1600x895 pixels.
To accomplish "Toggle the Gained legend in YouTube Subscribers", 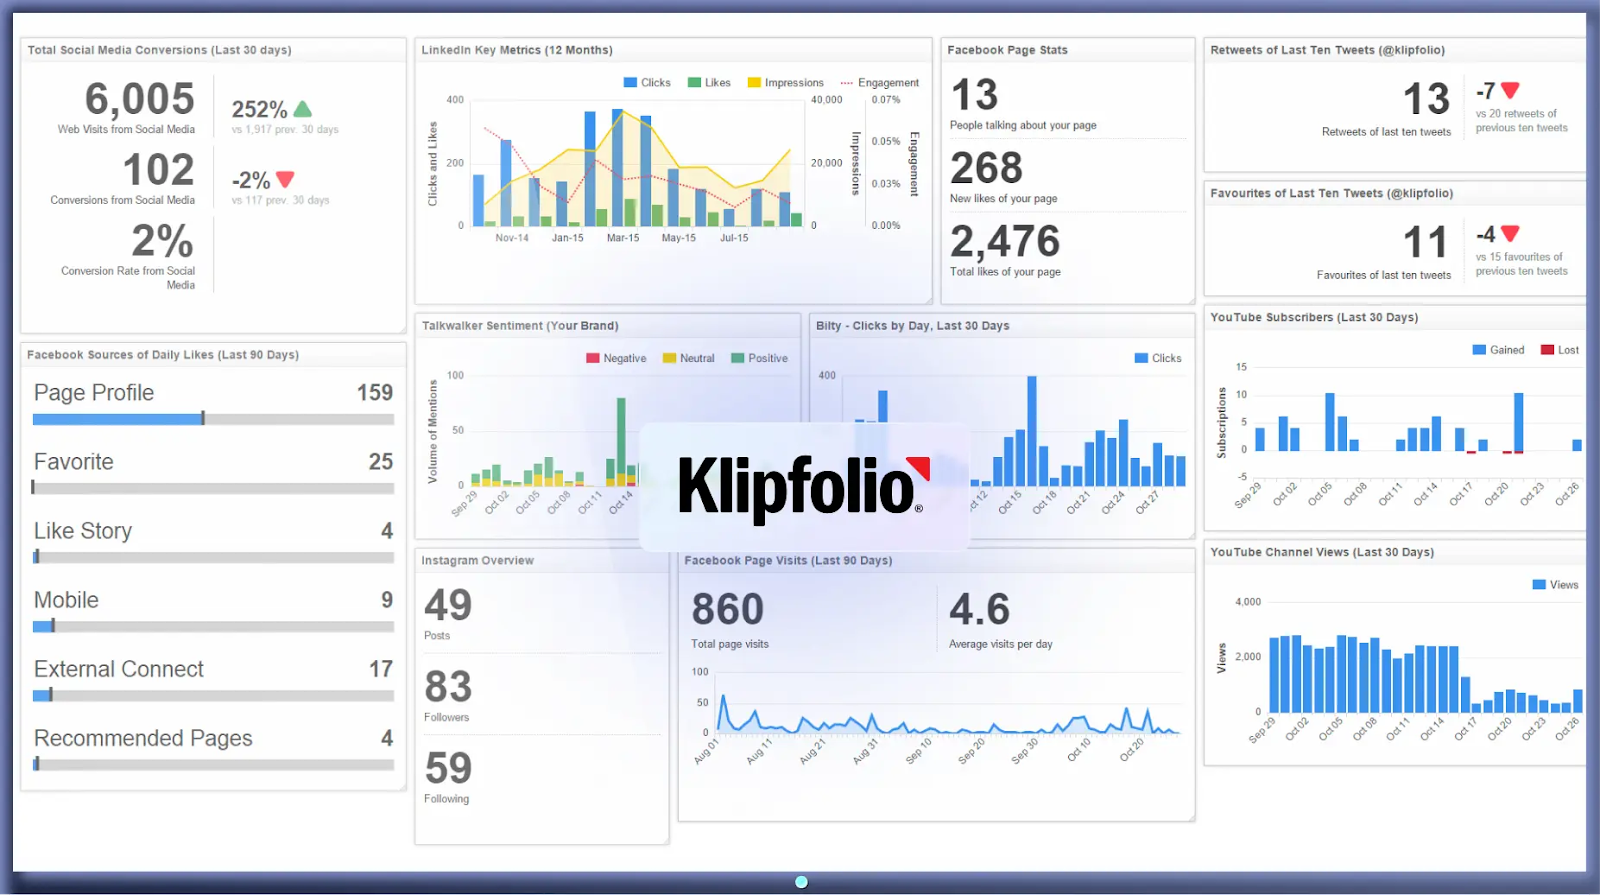I will tap(1498, 350).
